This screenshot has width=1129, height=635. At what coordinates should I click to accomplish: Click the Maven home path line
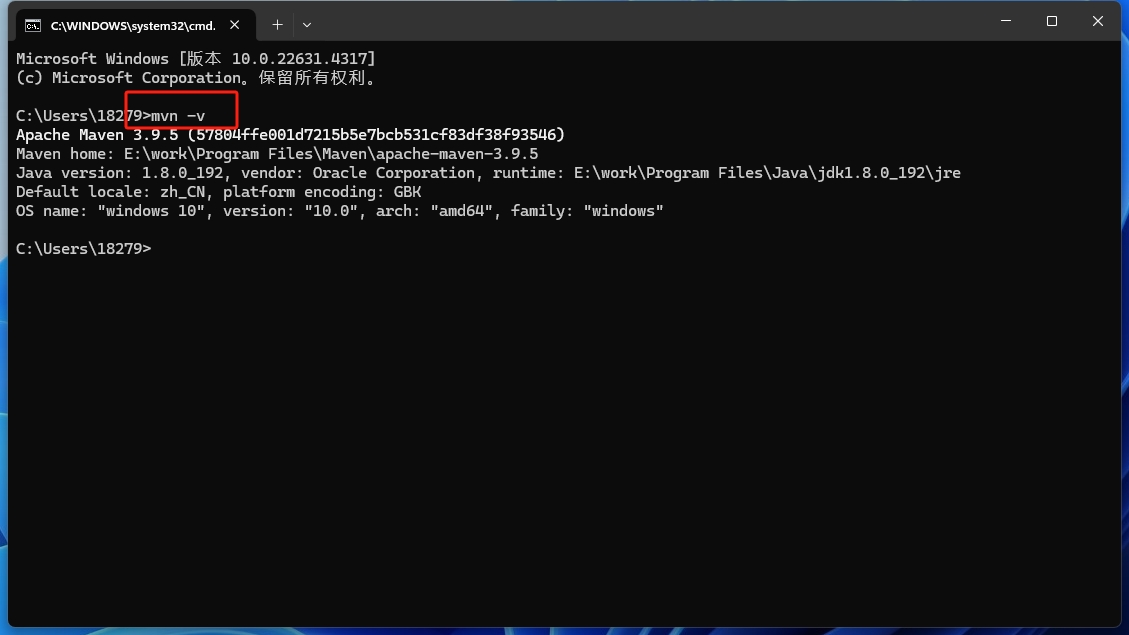[x=277, y=154]
